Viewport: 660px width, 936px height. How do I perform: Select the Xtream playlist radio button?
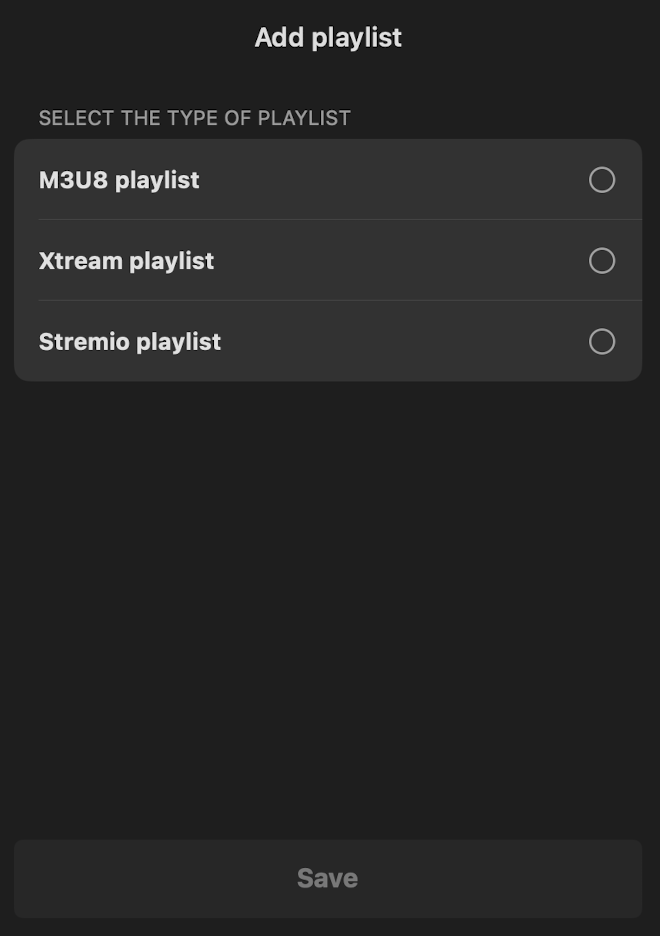602,261
